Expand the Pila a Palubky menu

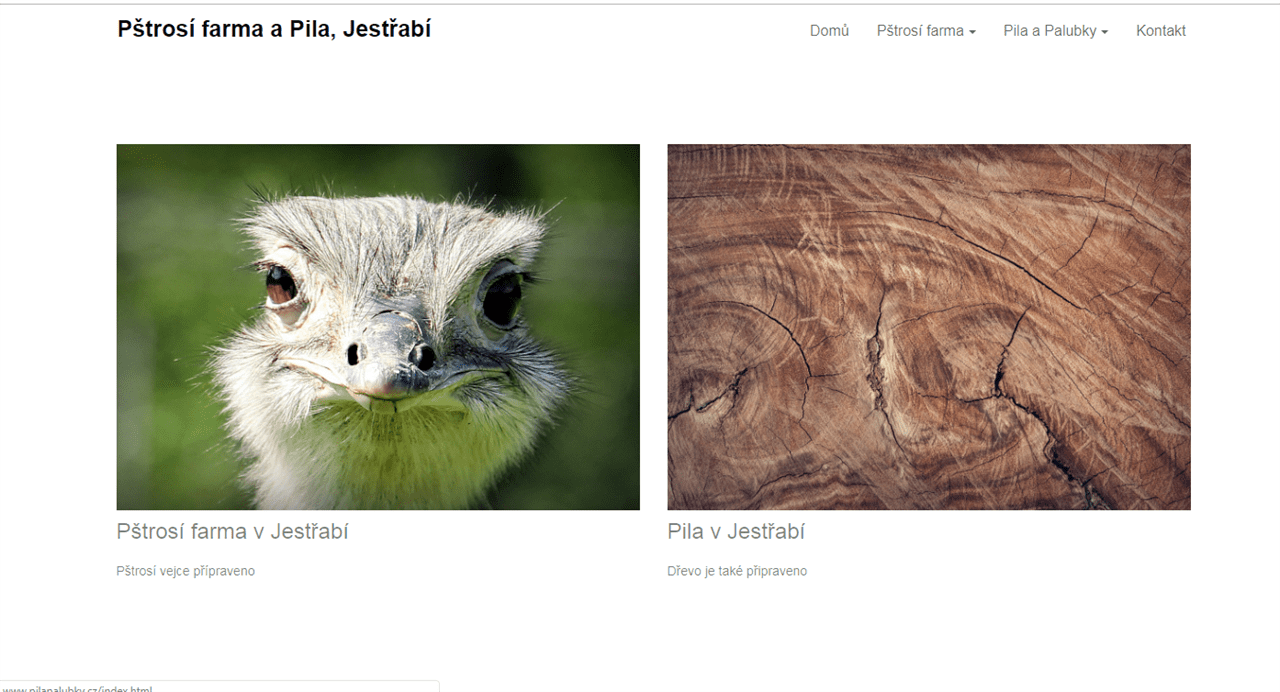(x=1056, y=31)
